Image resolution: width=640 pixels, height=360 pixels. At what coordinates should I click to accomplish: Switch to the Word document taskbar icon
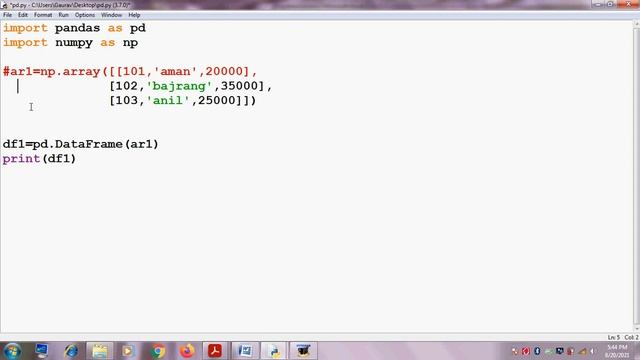coord(245,351)
